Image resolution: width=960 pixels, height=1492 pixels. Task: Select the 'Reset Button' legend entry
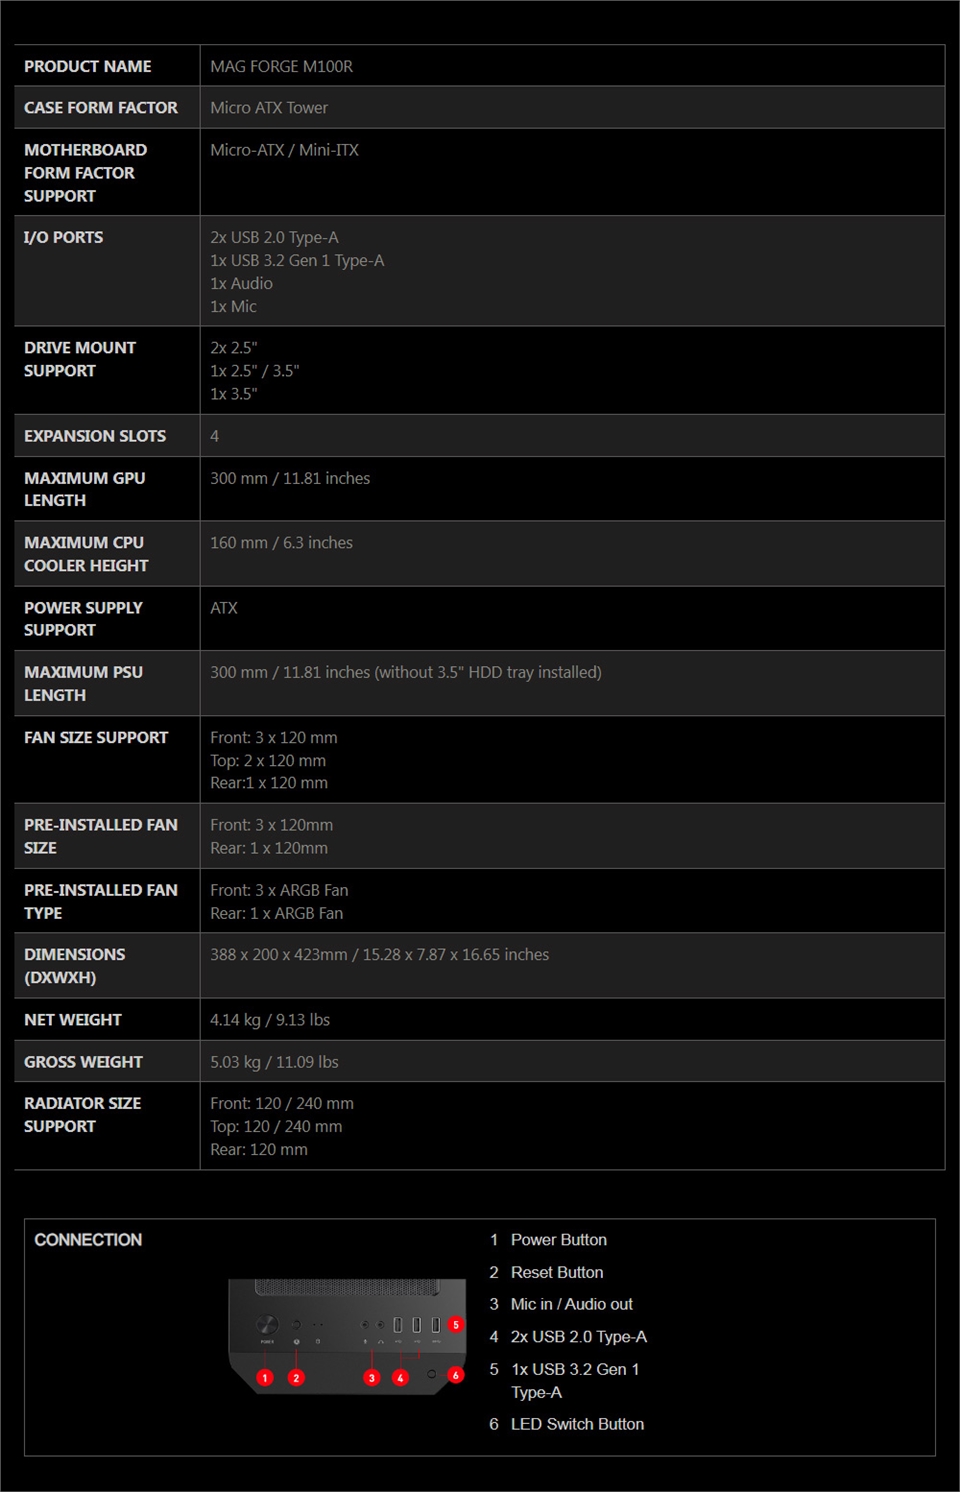(x=557, y=1272)
